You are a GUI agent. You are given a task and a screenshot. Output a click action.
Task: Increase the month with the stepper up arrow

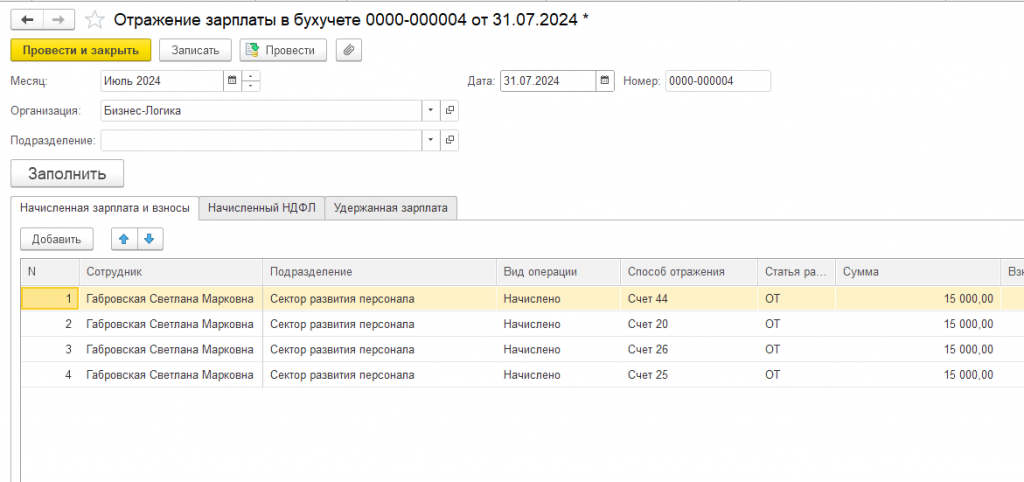pos(251,76)
